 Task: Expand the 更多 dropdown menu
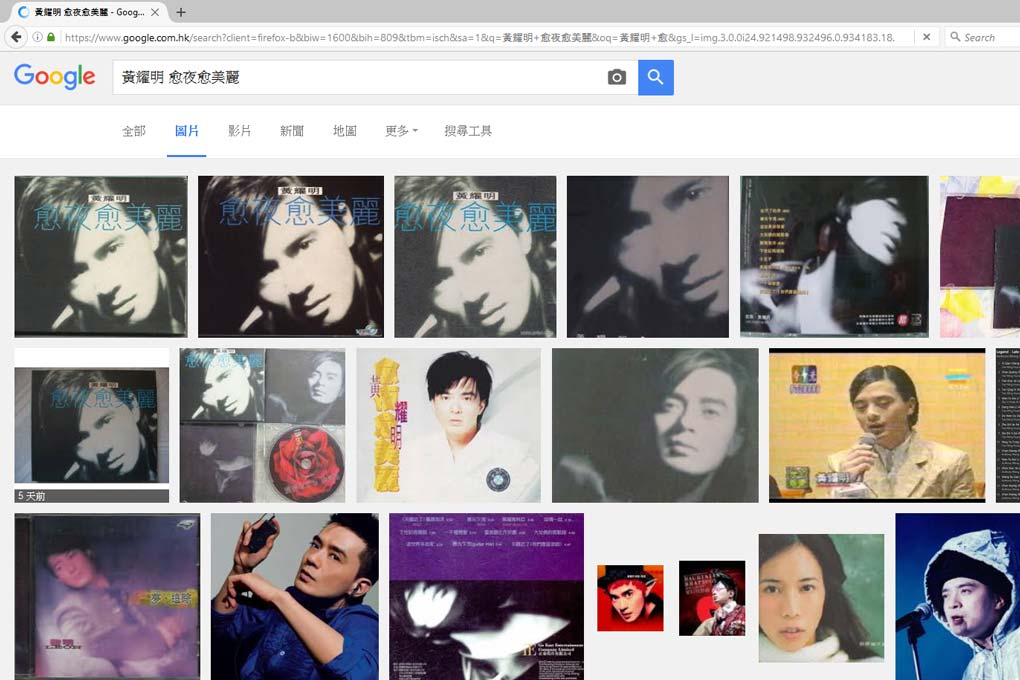tap(401, 131)
